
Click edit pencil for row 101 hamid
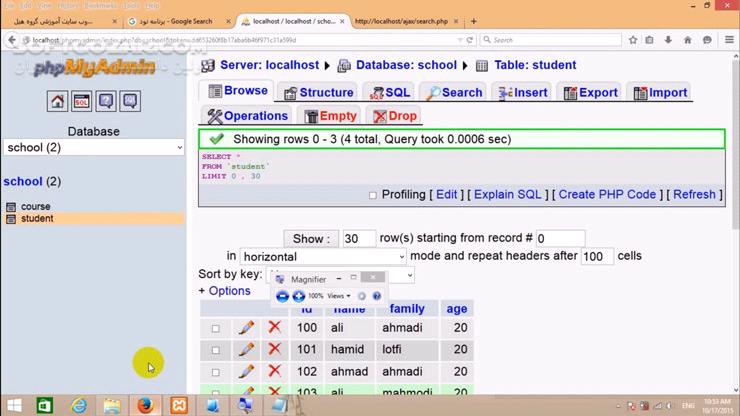pos(246,349)
